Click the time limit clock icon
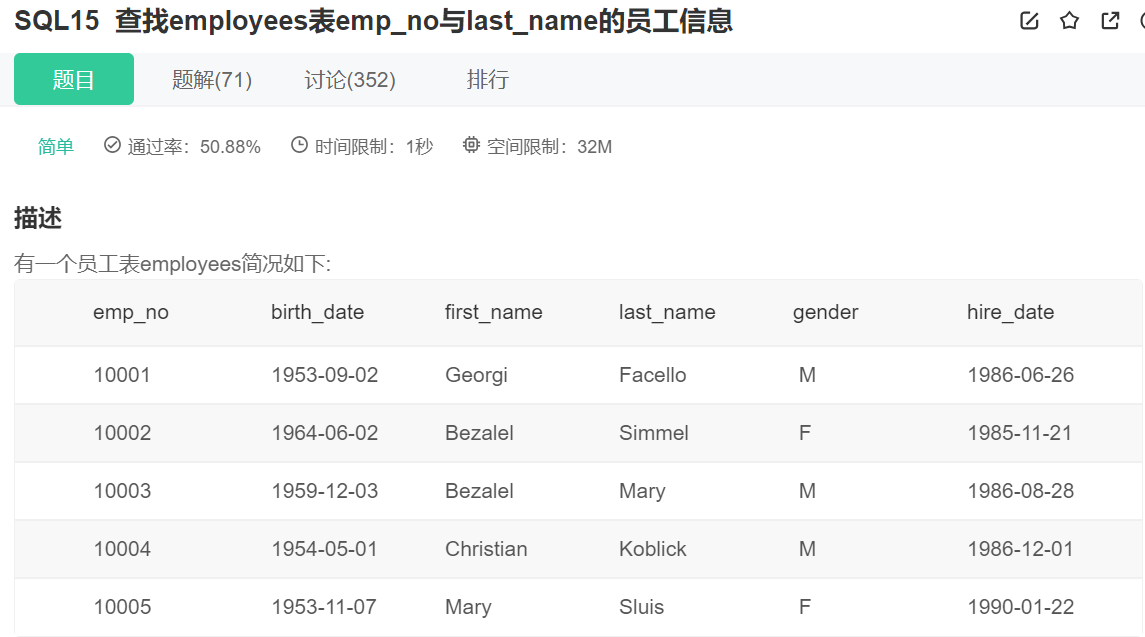This screenshot has width=1145, height=637. [x=299, y=146]
